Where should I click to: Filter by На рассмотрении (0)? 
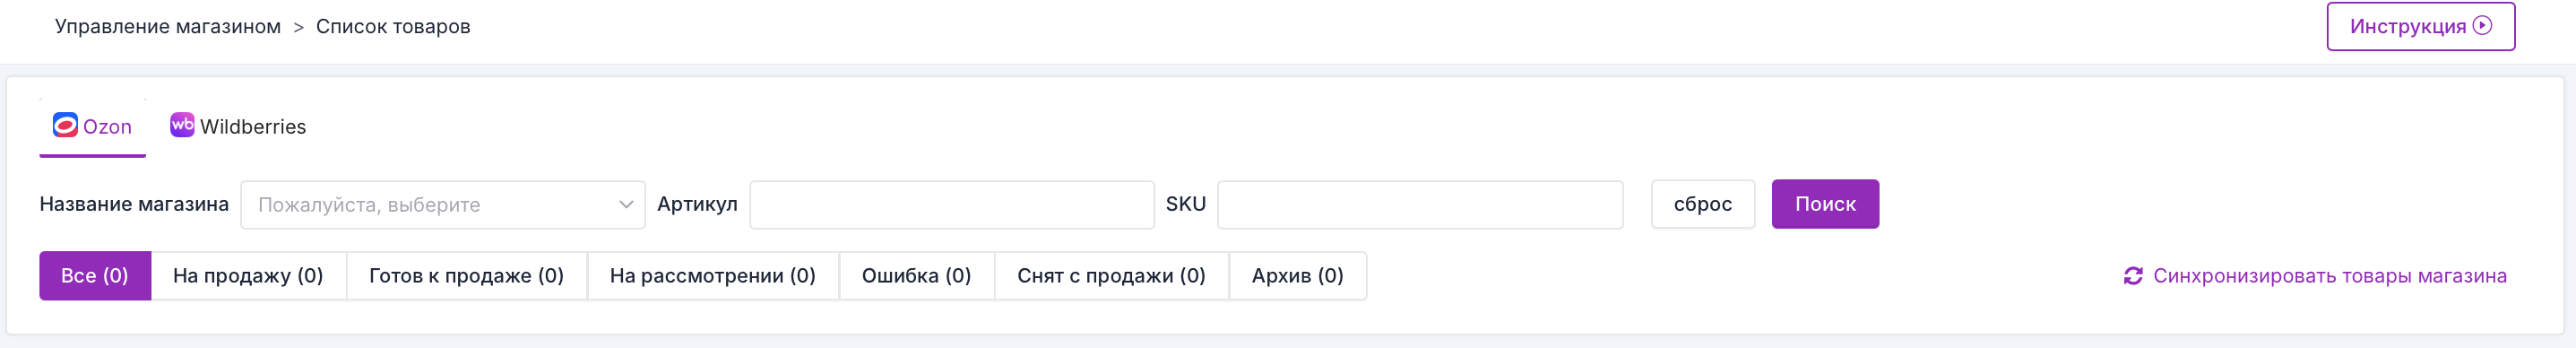pos(713,276)
